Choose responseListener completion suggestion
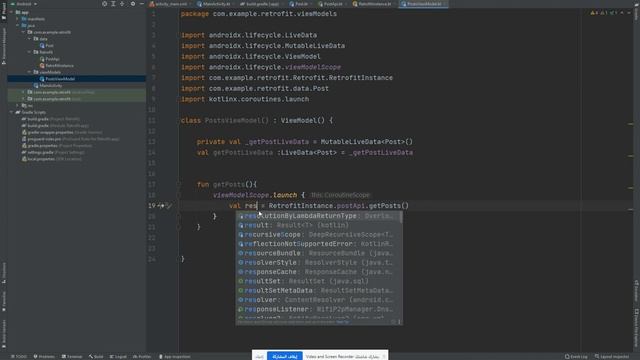 318,309
